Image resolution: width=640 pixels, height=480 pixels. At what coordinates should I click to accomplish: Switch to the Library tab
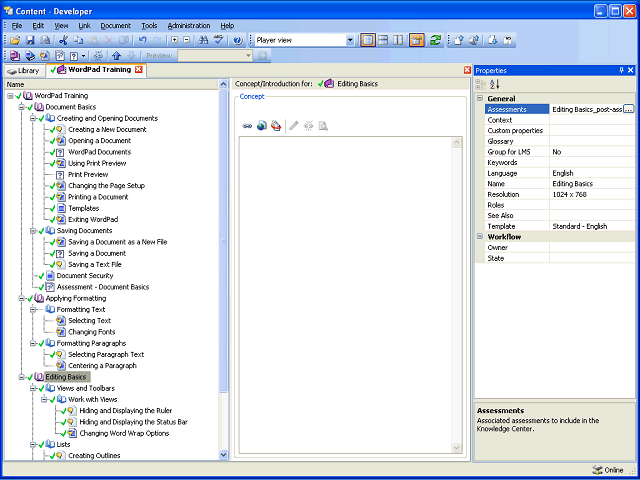pyautogui.click(x=24, y=71)
